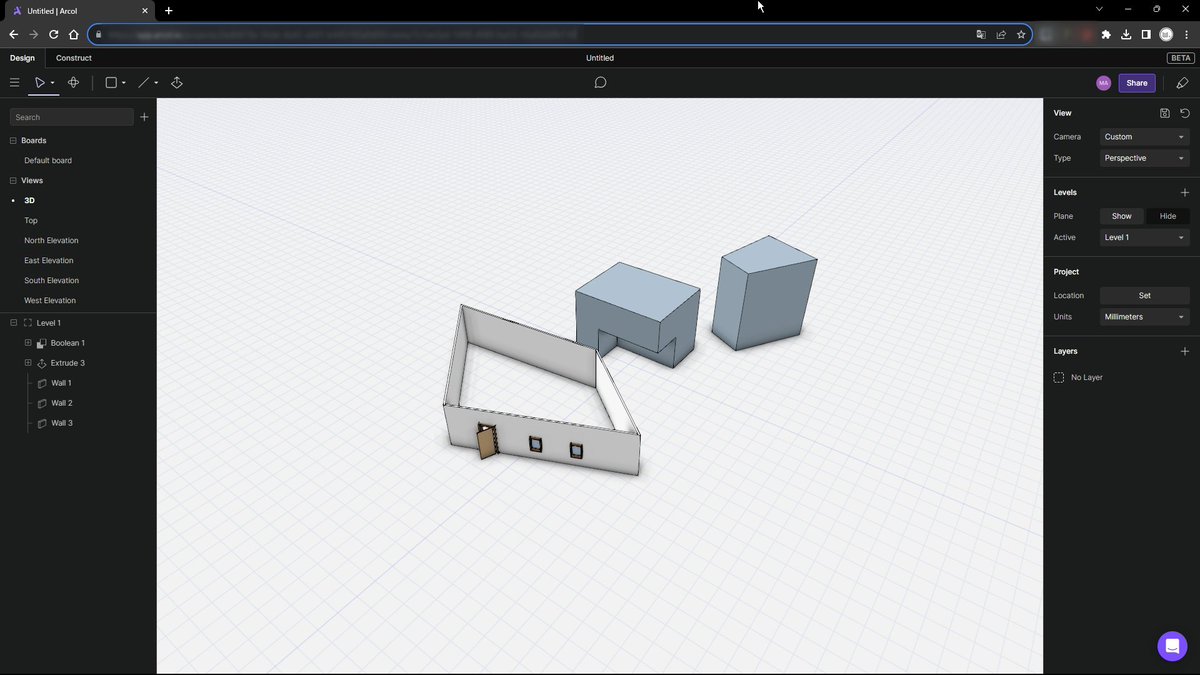1200x675 pixels.
Task: Select Wall 1 in the tree
Action: [62, 383]
